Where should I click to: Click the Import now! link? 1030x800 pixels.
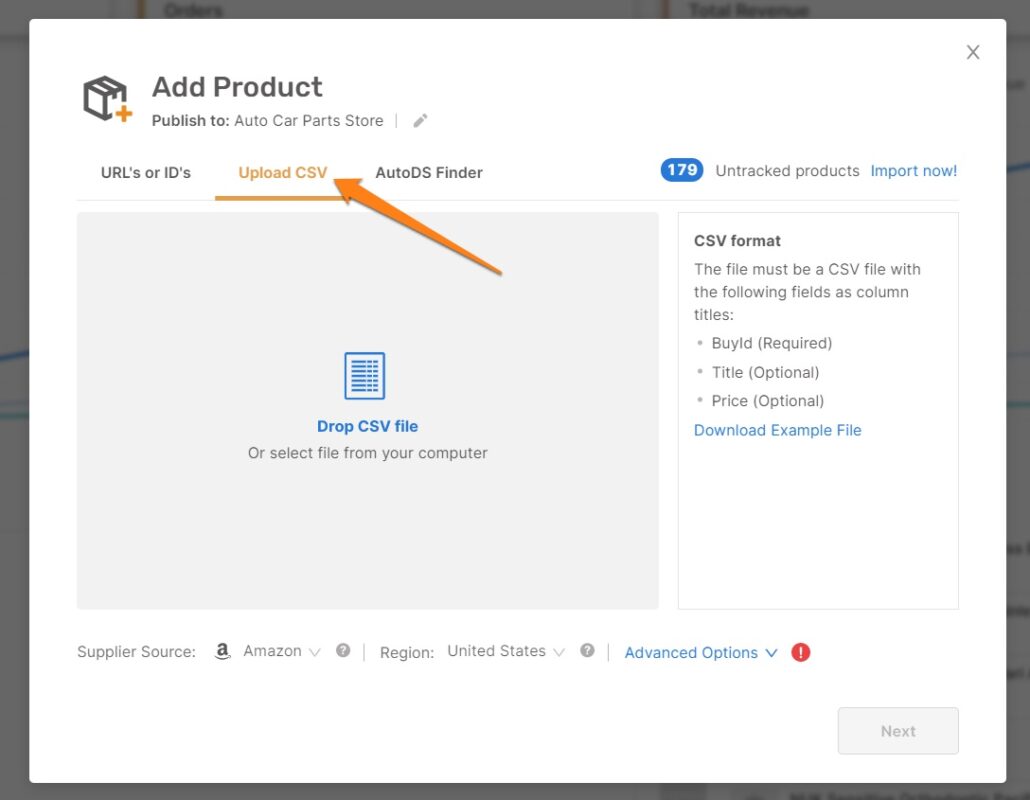(913, 171)
